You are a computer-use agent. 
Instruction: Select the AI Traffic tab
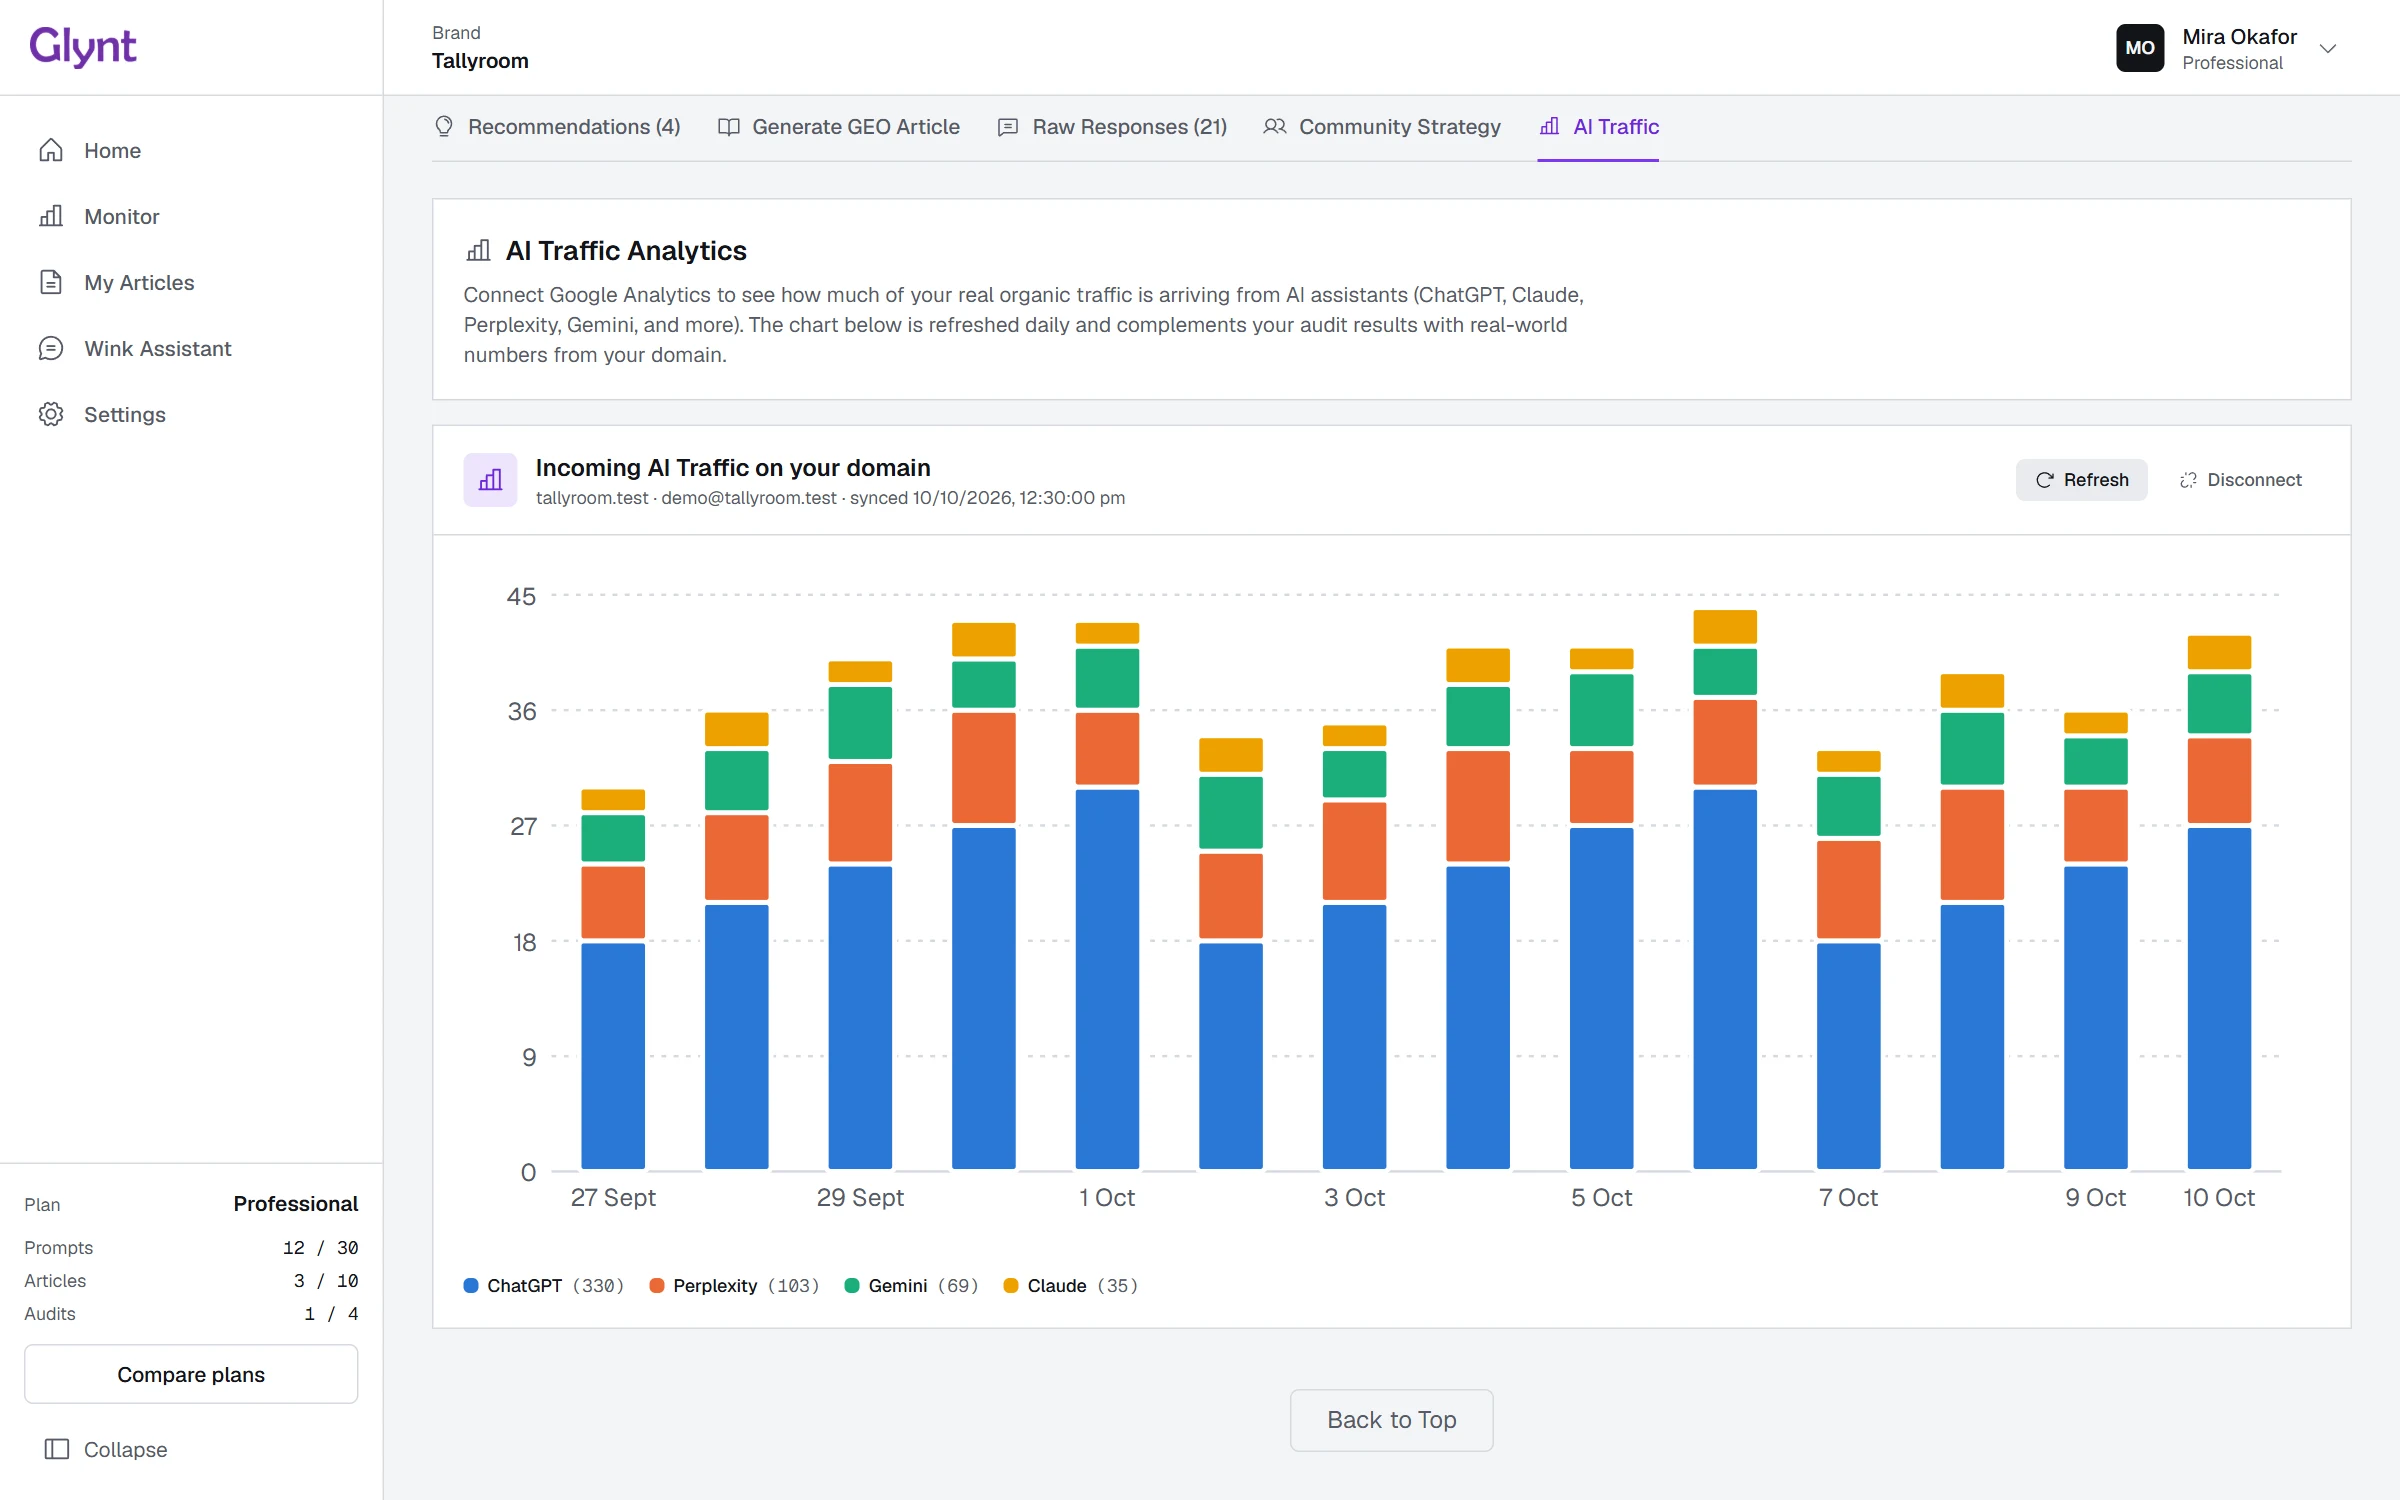[1598, 126]
